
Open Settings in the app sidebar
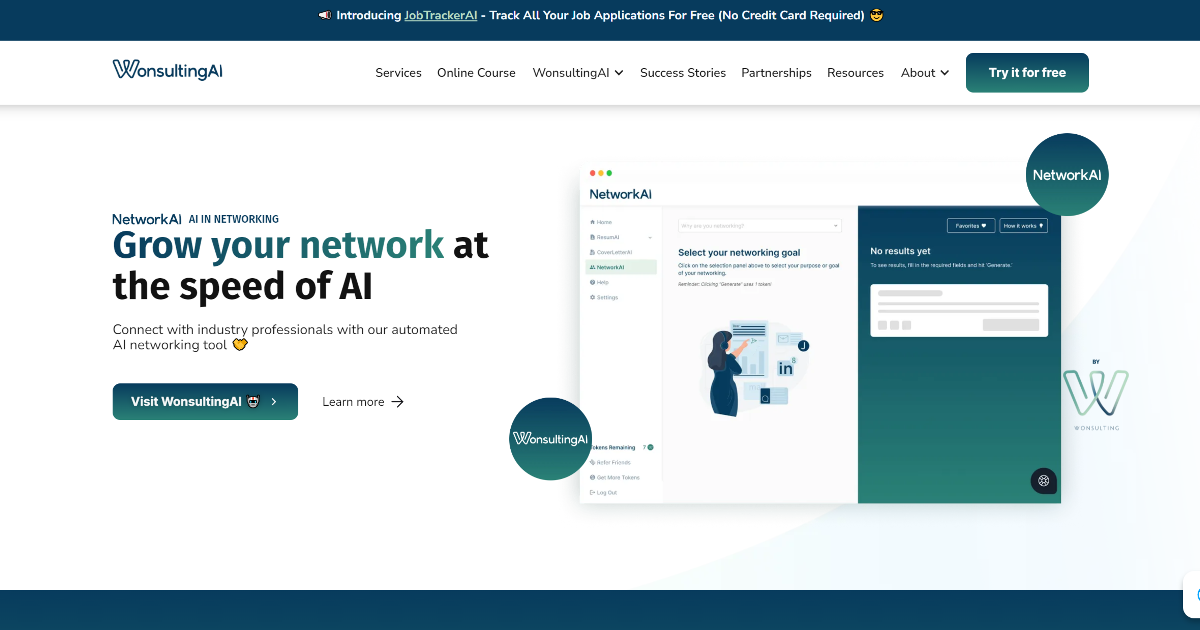604,296
